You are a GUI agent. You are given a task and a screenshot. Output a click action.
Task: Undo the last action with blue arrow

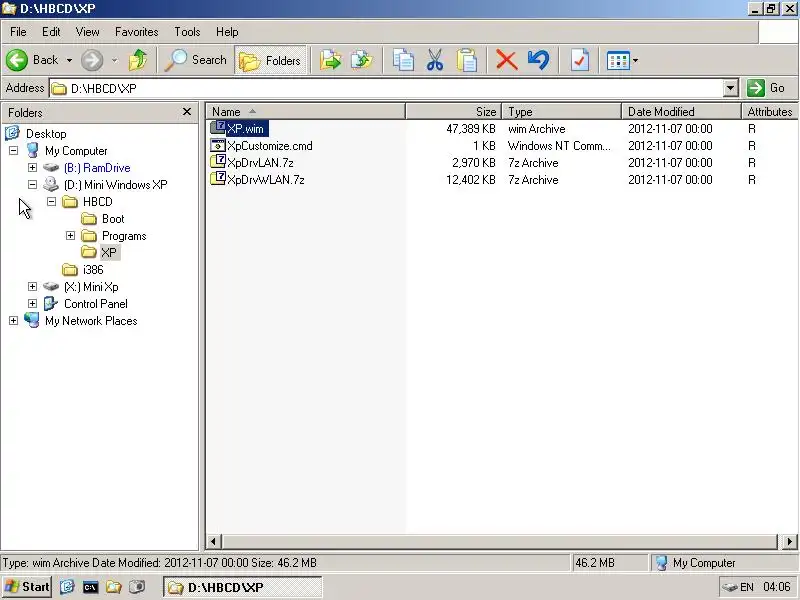pos(539,60)
